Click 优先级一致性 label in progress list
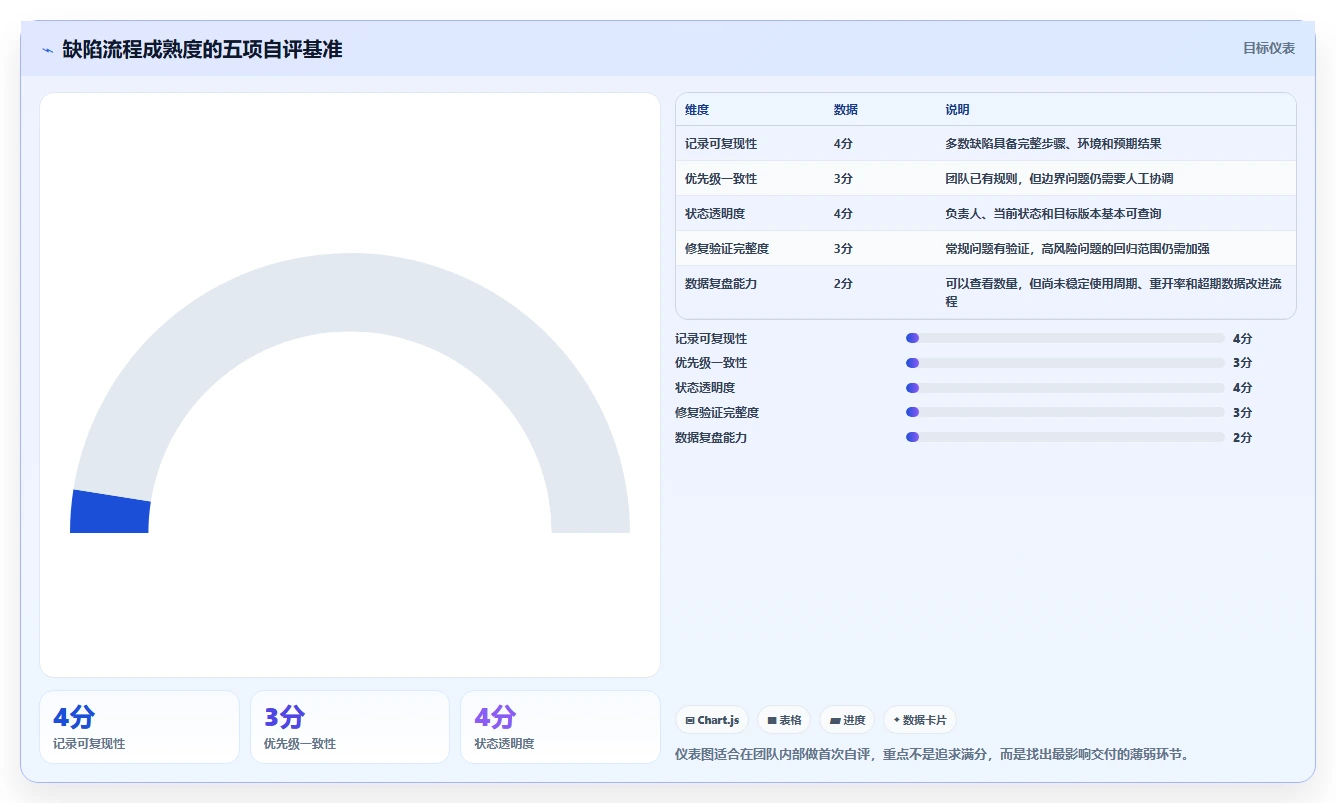This screenshot has height=803, width=1336. tap(711, 363)
